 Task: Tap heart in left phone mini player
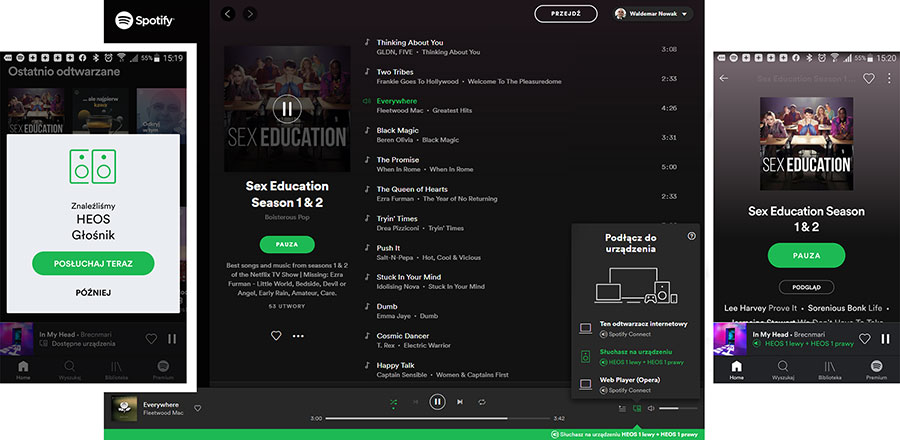coord(151,338)
